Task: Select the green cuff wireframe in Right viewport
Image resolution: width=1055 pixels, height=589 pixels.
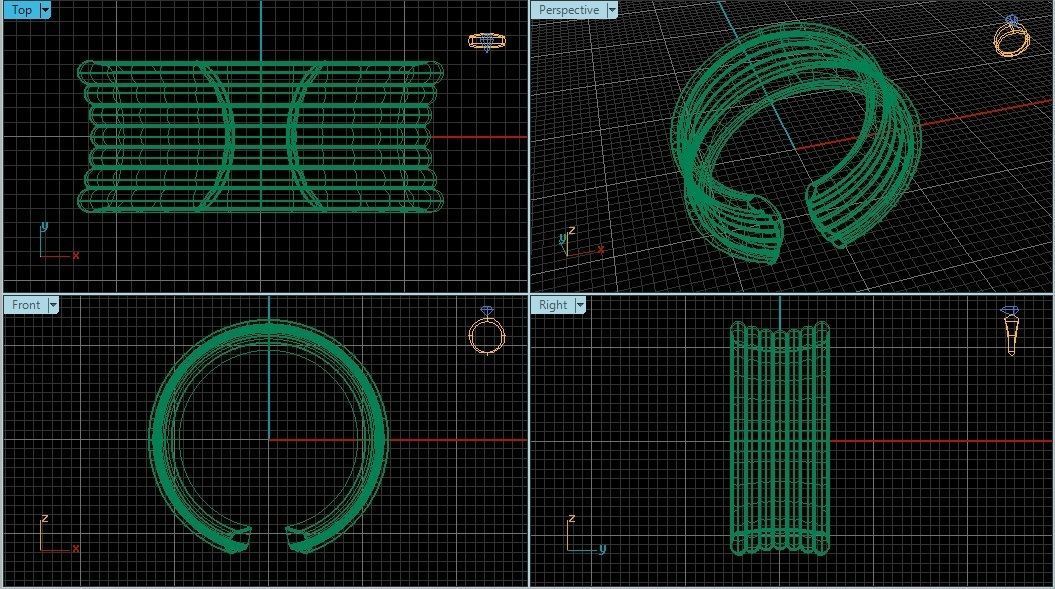Action: pyautogui.click(x=780, y=439)
